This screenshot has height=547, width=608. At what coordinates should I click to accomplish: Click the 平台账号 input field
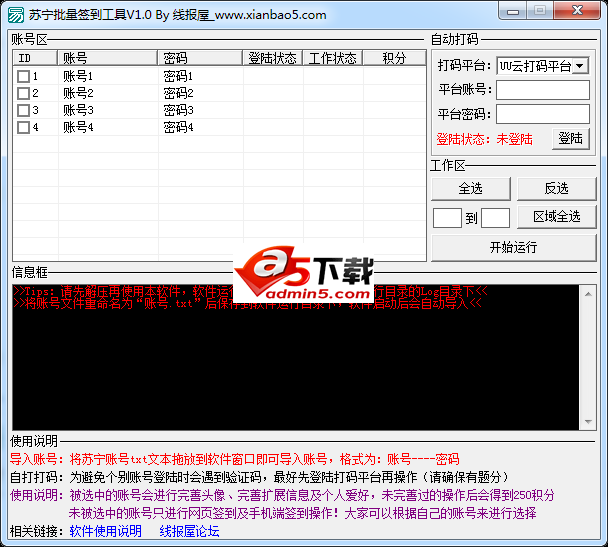tap(543, 90)
